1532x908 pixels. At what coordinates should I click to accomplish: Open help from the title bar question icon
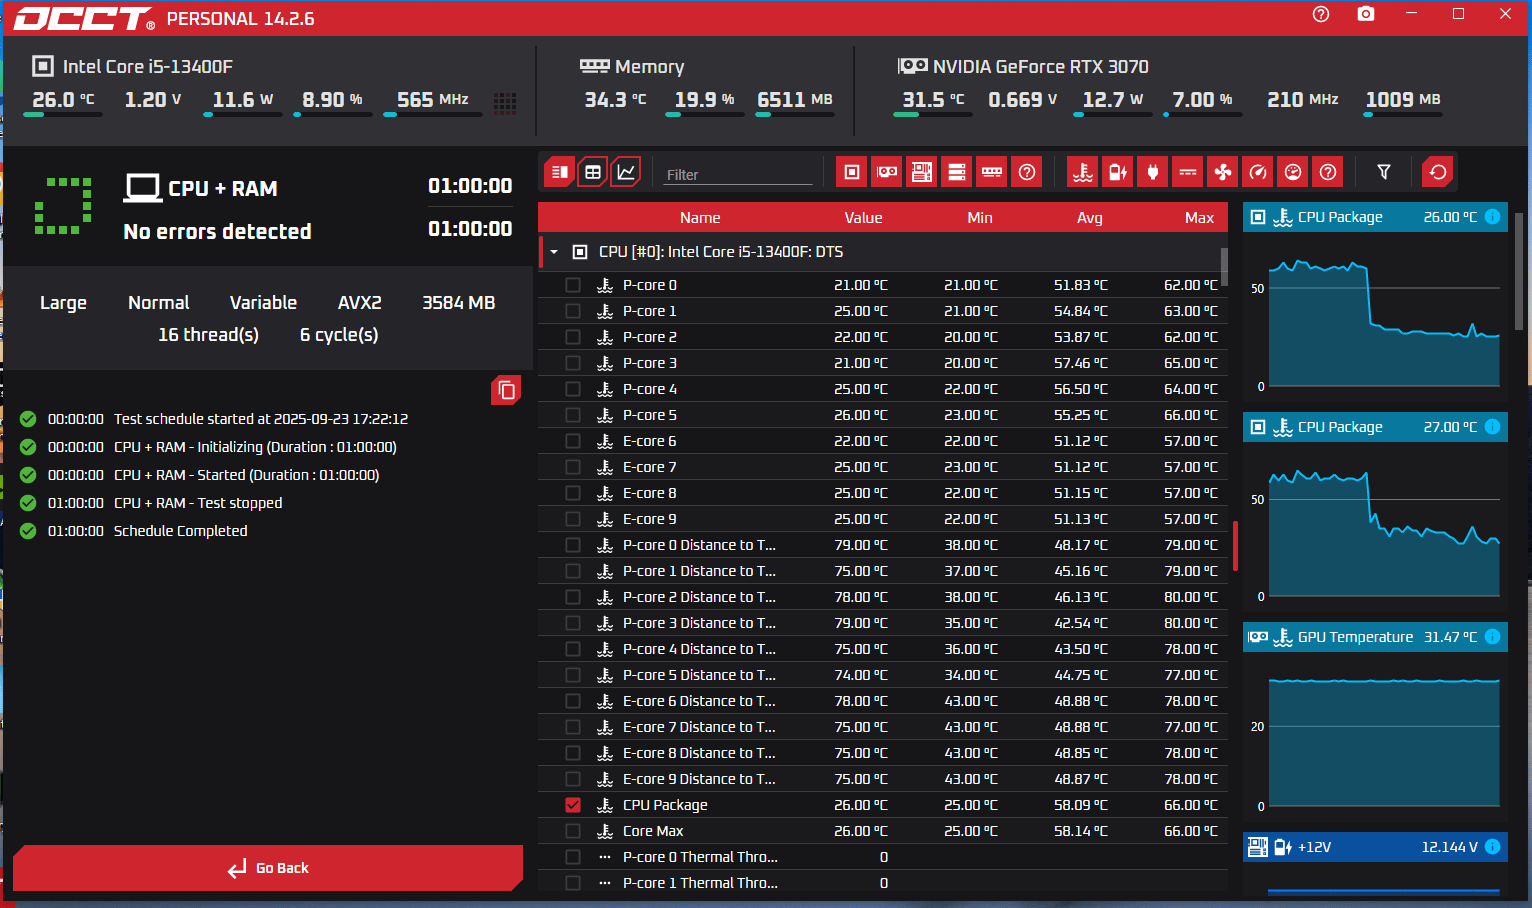[1321, 14]
